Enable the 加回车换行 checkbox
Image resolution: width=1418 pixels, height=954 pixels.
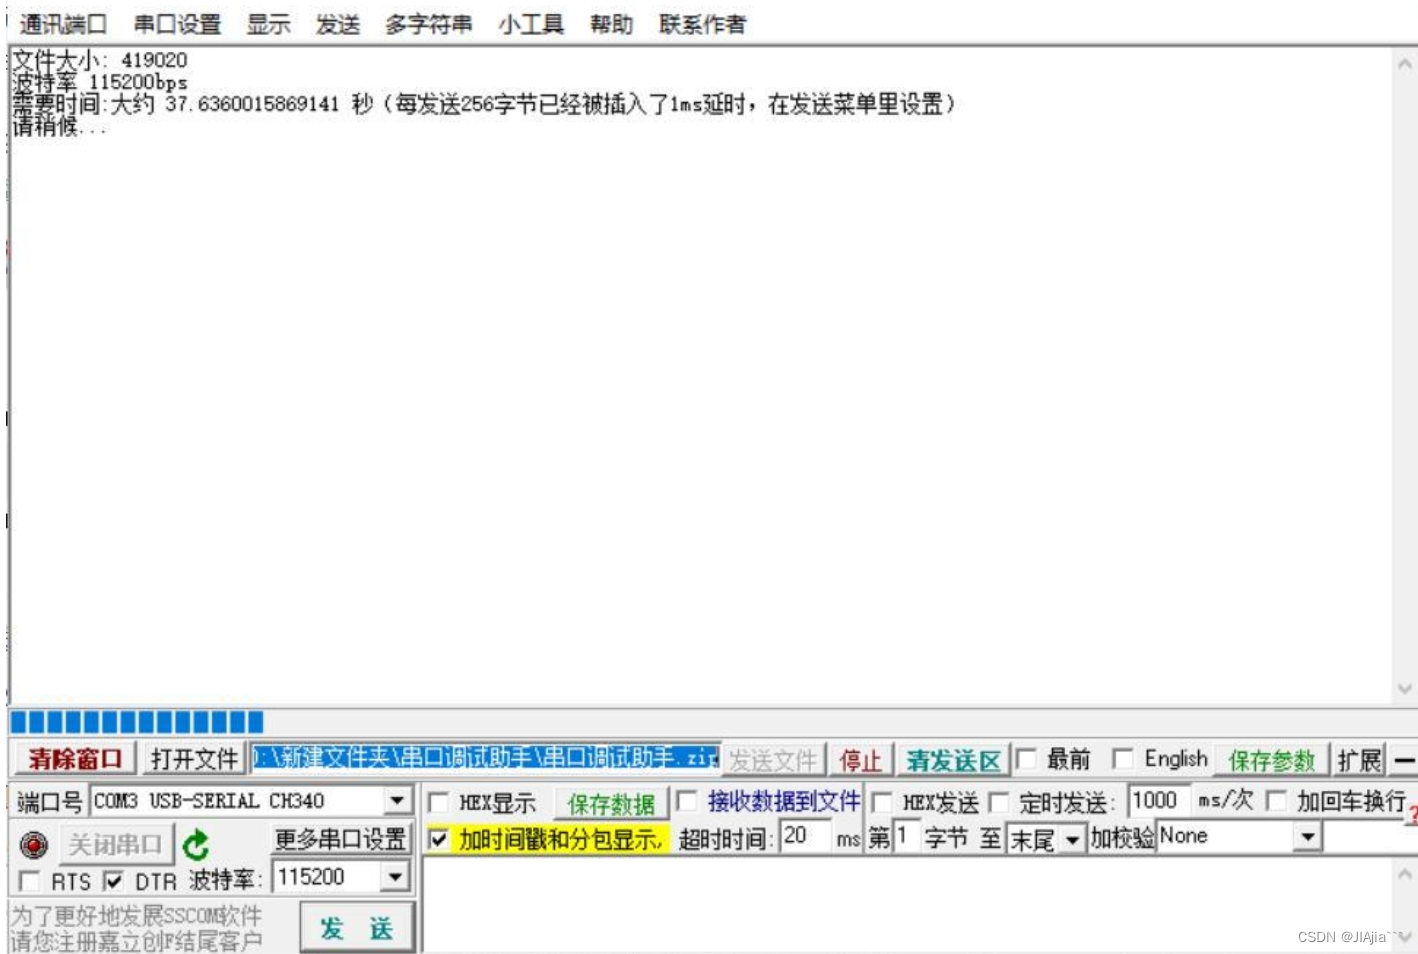pyautogui.click(x=1276, y=801)
